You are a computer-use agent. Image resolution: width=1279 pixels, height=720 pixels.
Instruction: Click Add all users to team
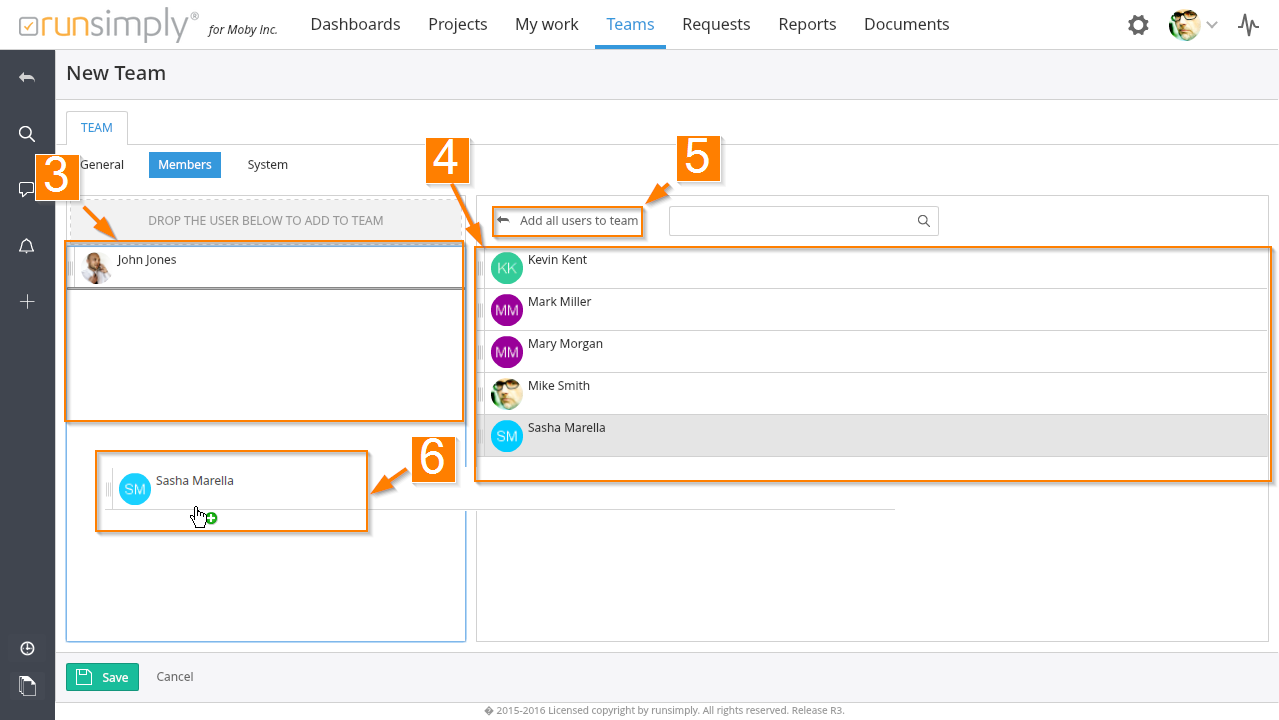coord(568,221)
